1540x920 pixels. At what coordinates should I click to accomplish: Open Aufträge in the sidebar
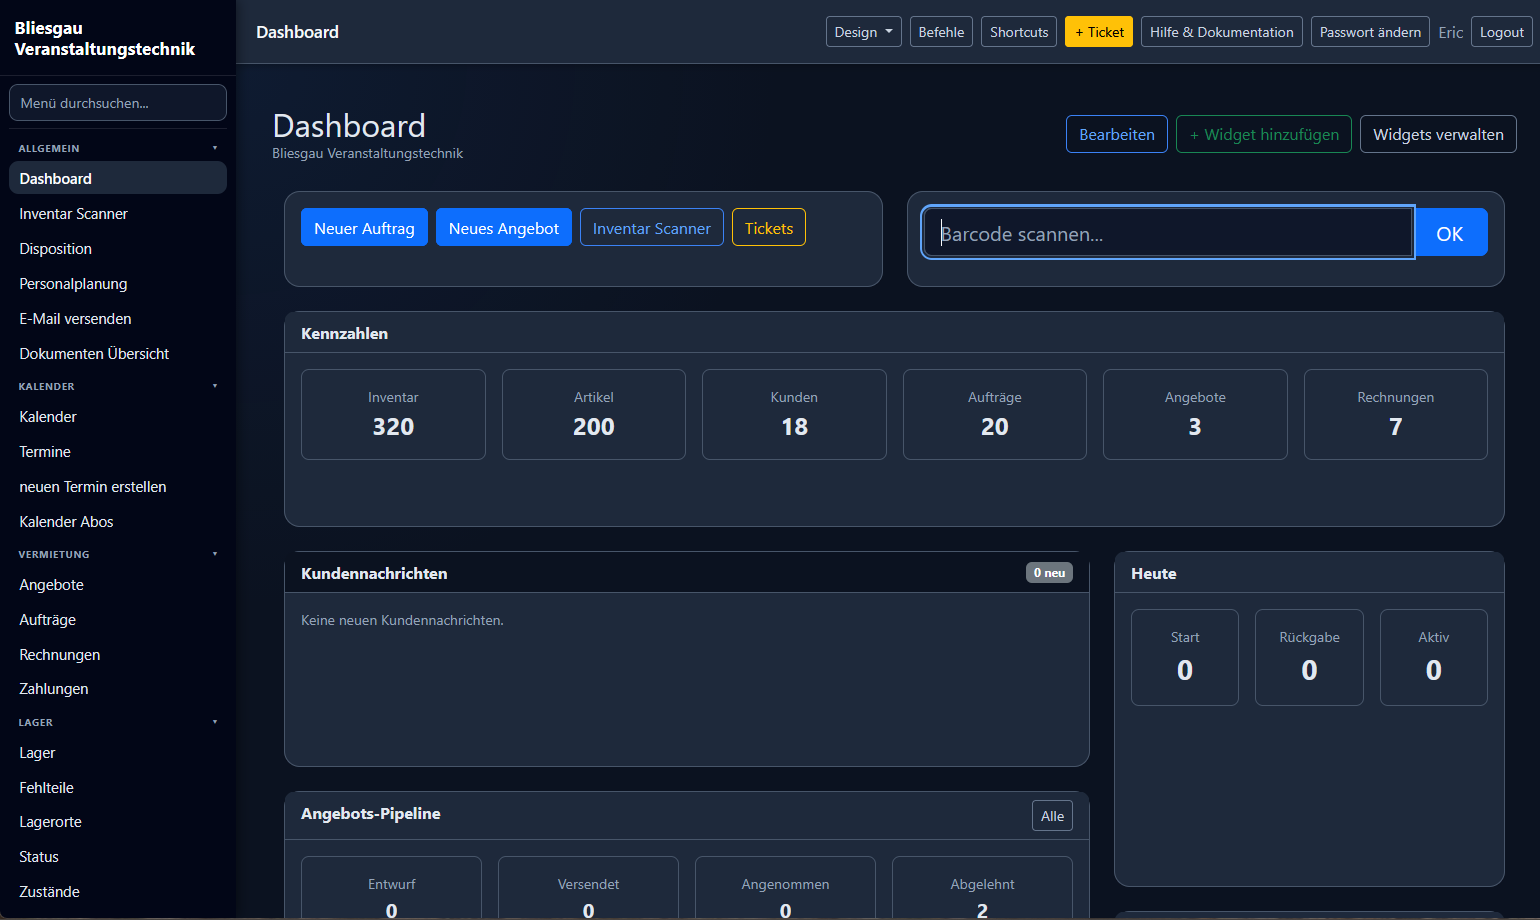[x=118, y=620]
